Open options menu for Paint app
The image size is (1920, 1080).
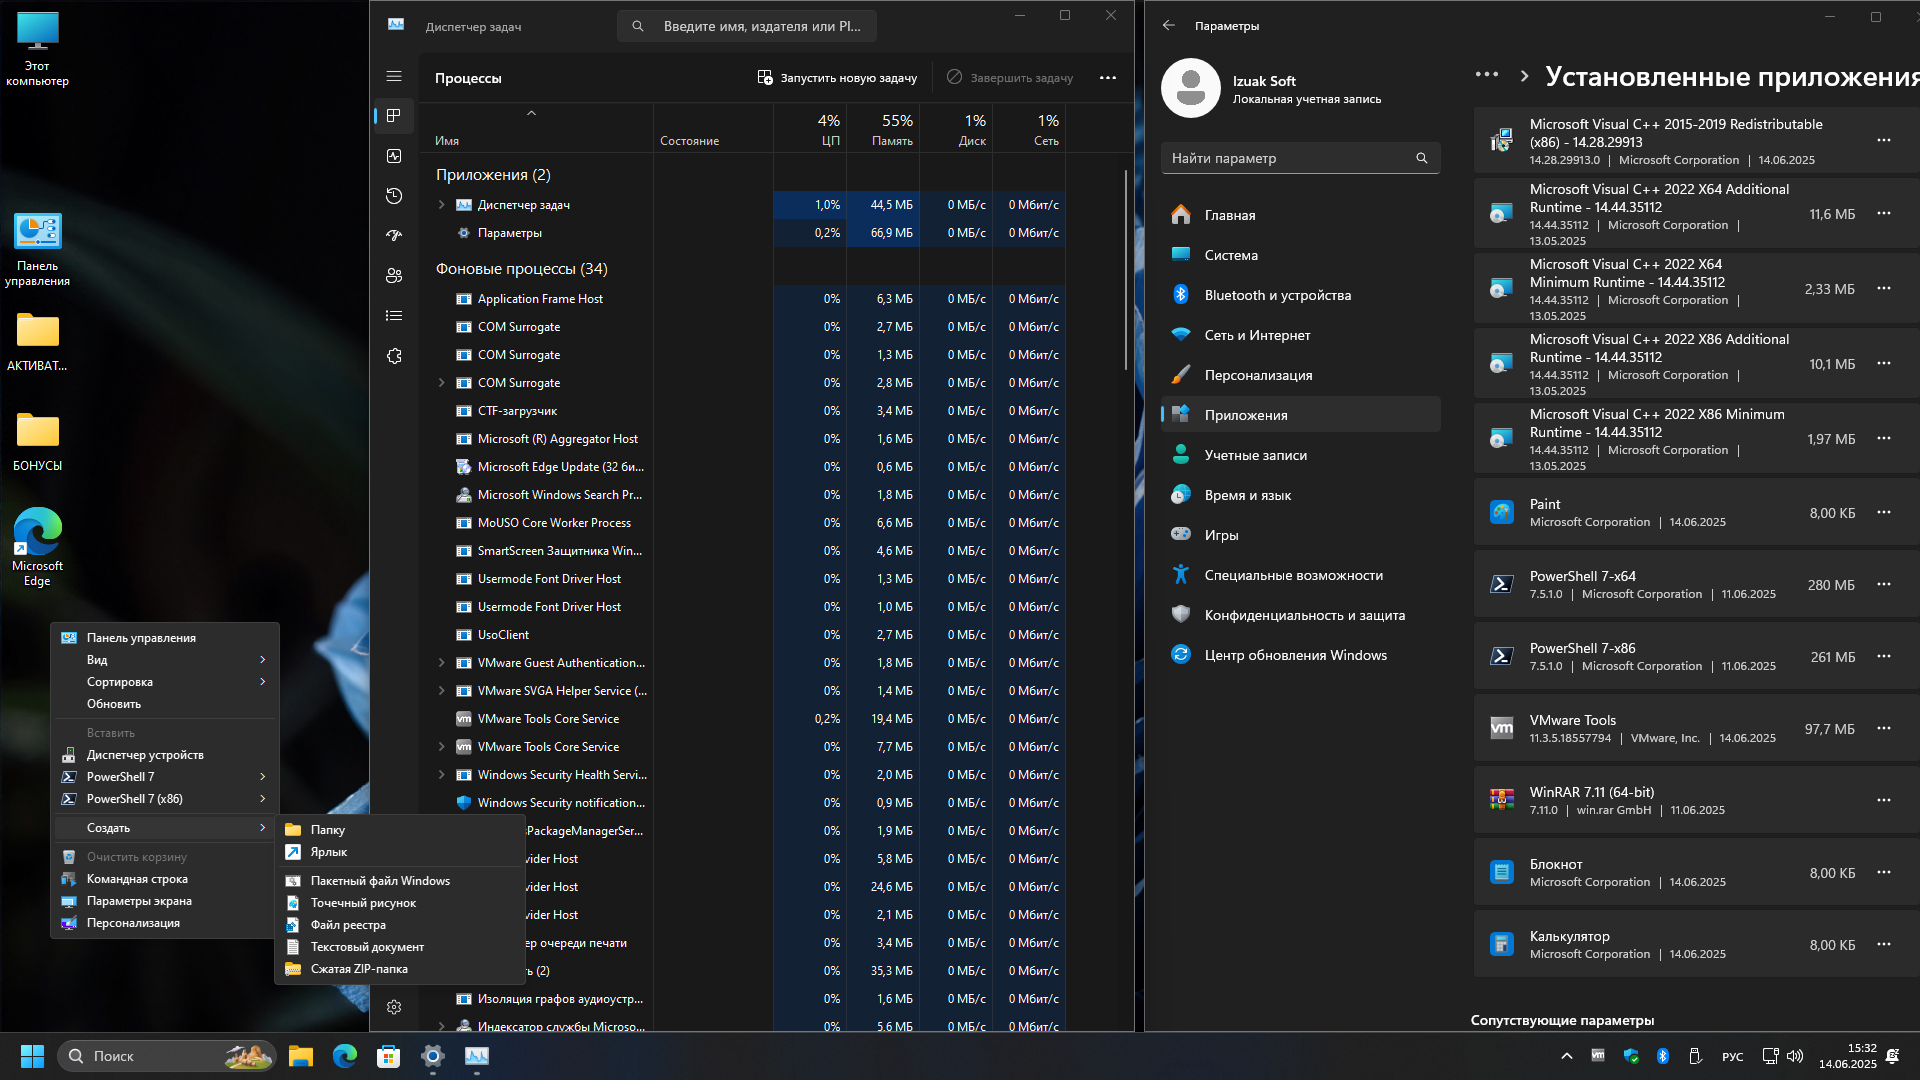[1884, 512]
